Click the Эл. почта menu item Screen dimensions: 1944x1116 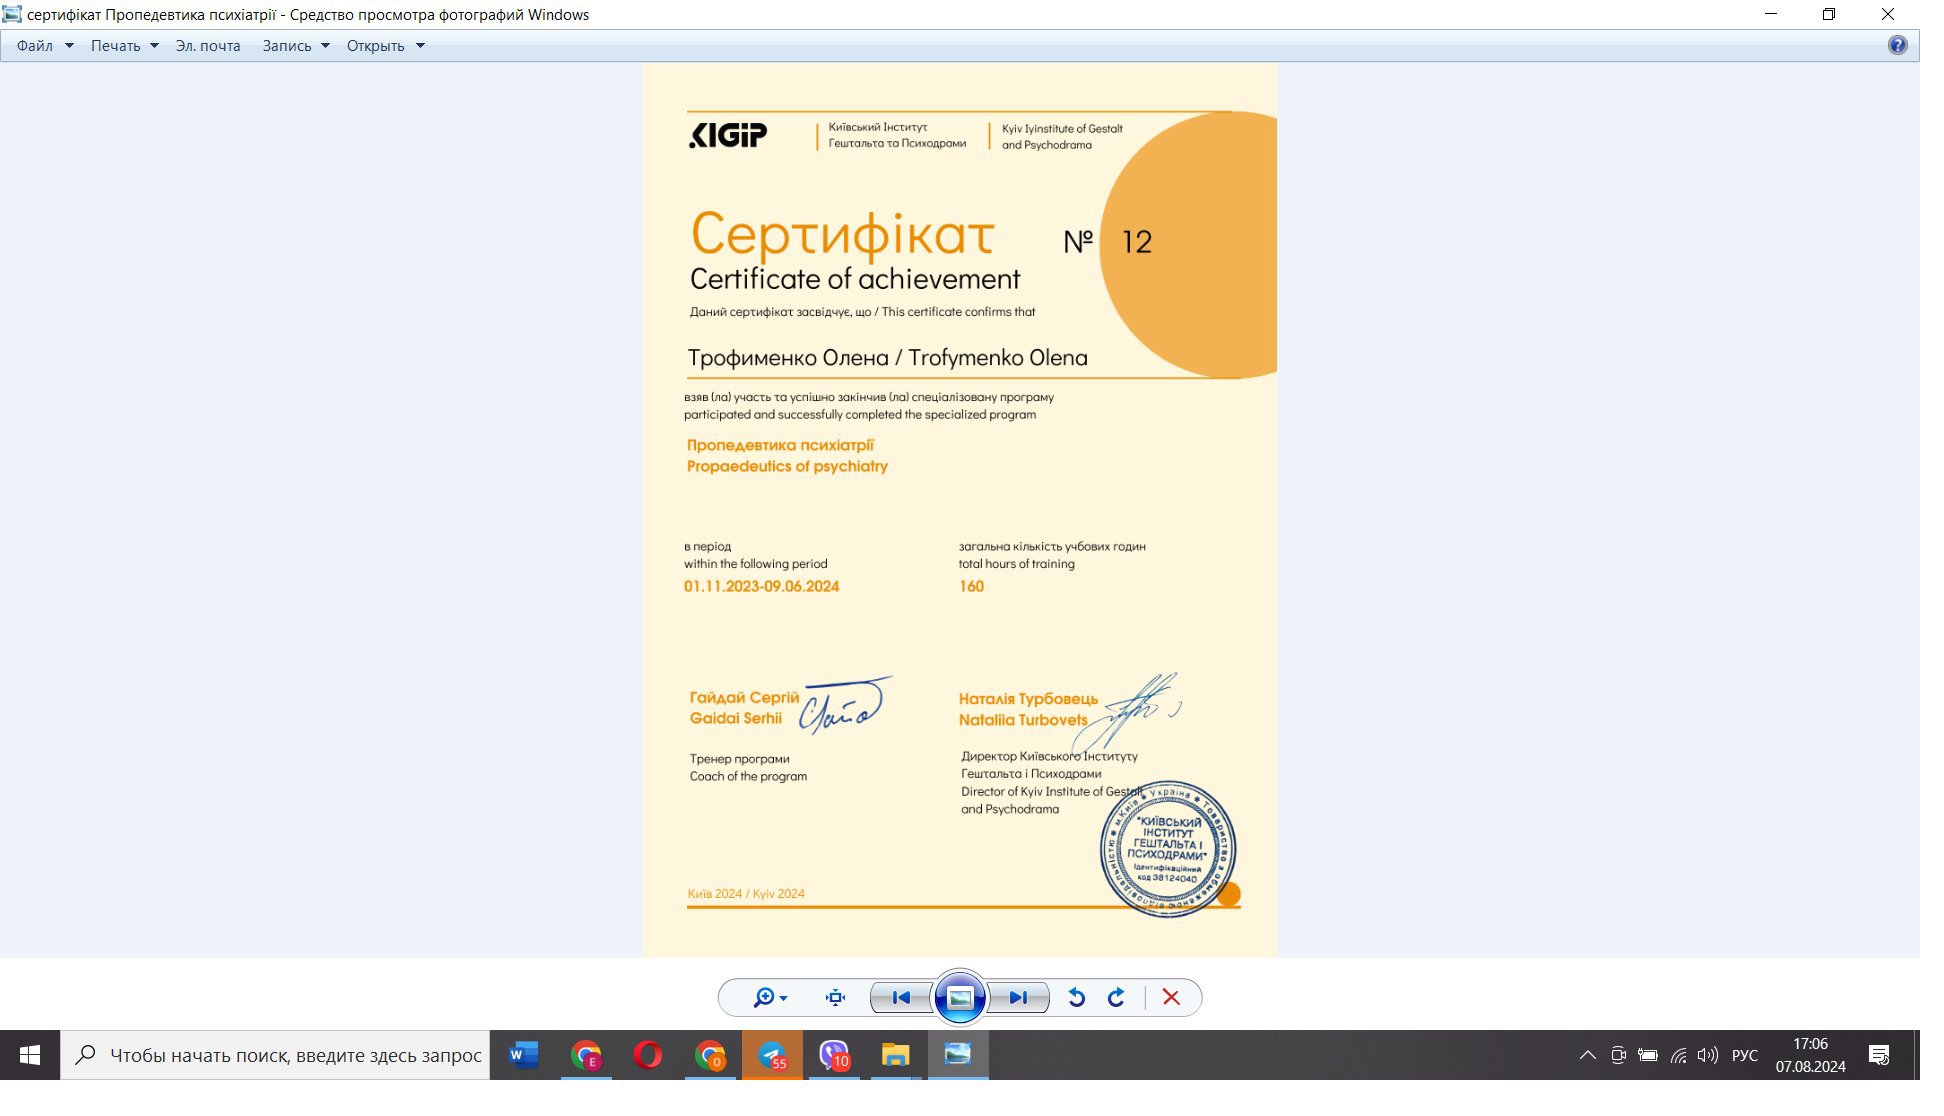click(x=208, y=45)
